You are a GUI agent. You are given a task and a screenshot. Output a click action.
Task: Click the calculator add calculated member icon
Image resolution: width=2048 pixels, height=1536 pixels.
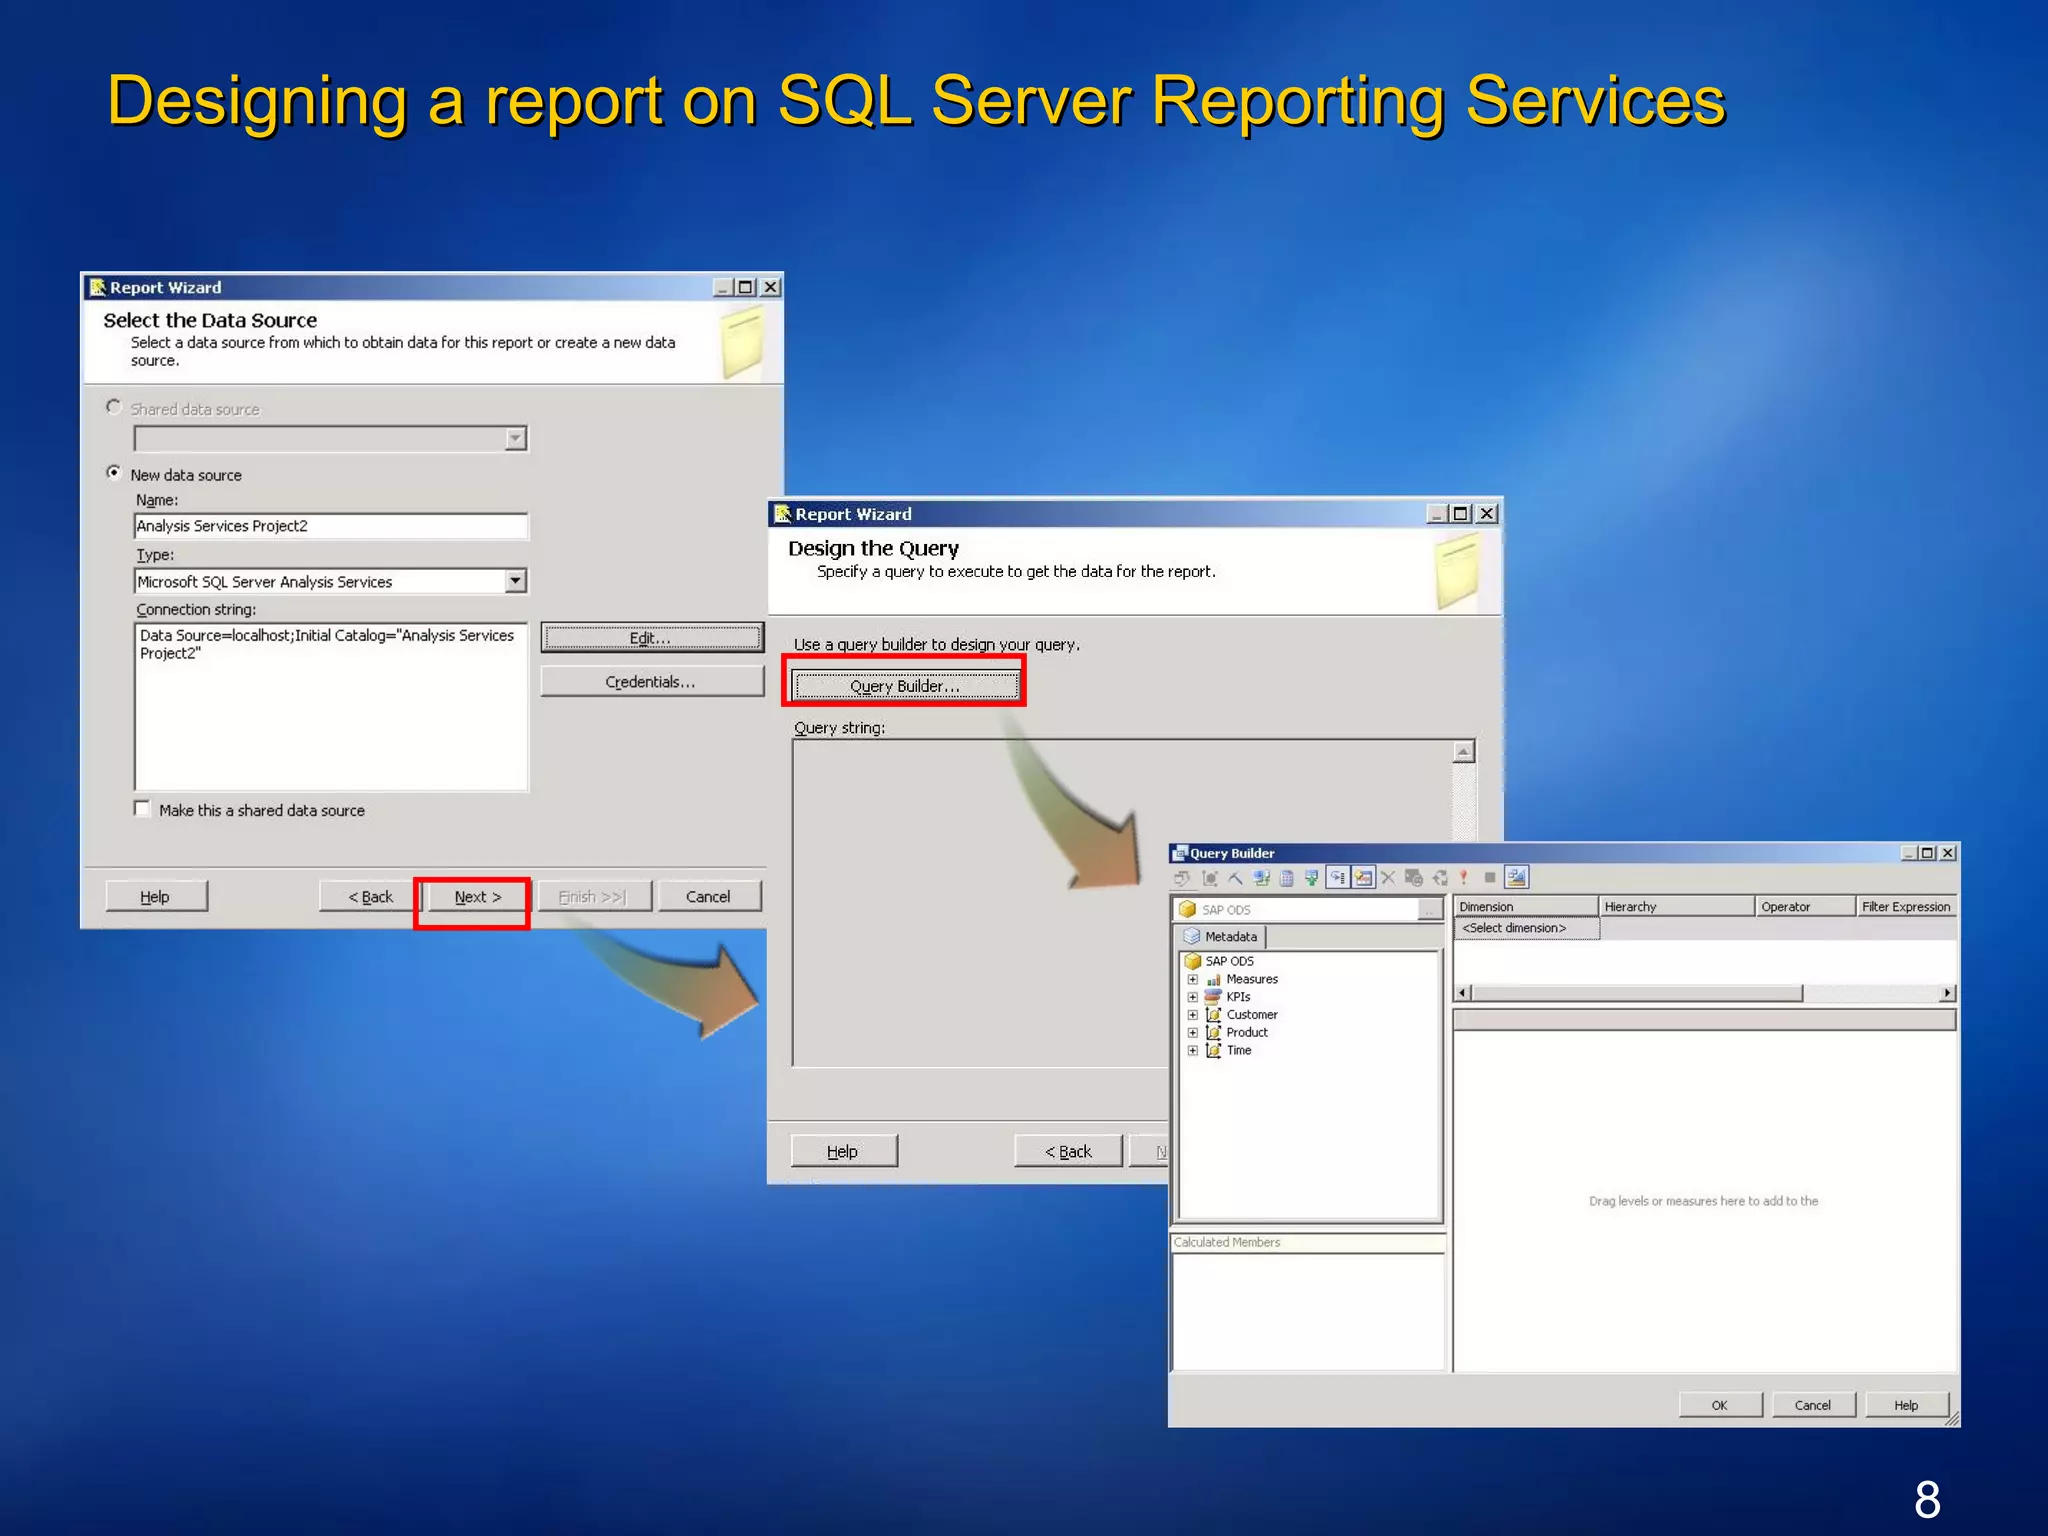[x=1286, y=878]
